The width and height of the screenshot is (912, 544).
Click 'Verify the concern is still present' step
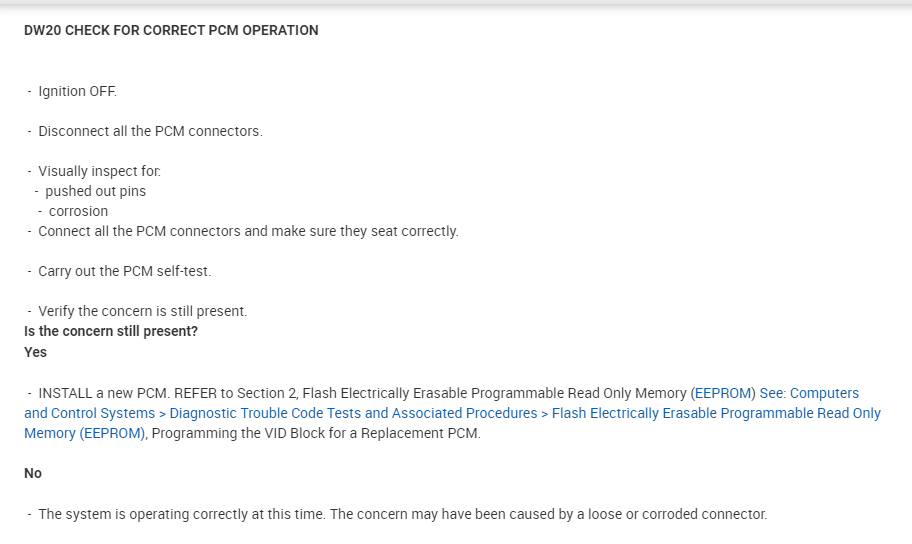point(142,311)
